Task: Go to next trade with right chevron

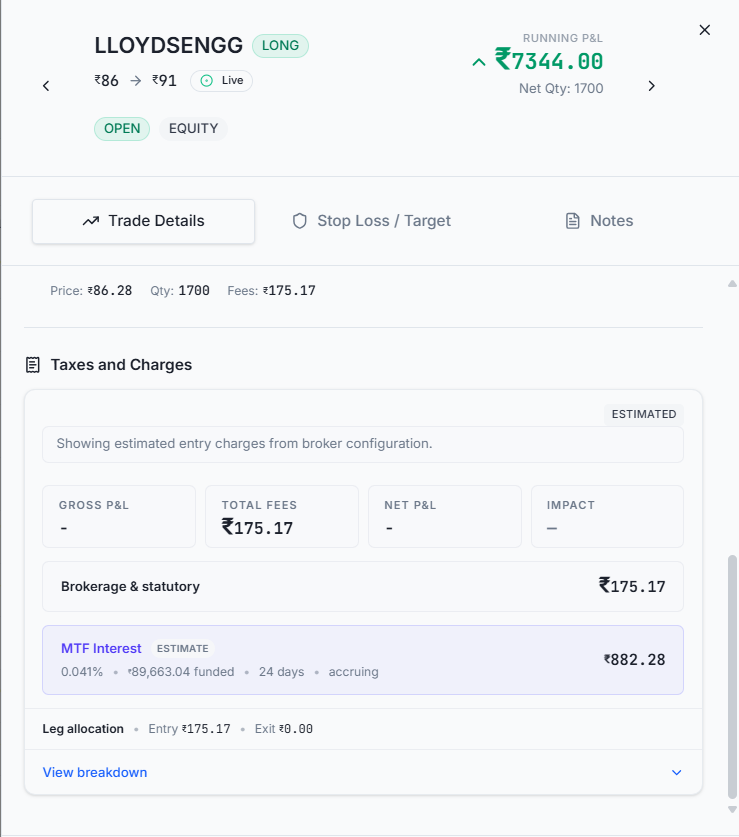Action: click(651, 86)
